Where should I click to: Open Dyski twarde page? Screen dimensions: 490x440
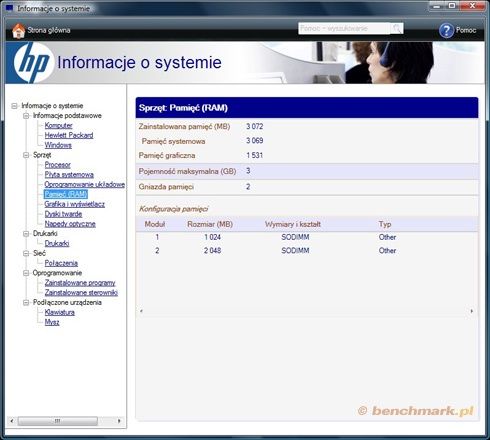coord(63,214)
